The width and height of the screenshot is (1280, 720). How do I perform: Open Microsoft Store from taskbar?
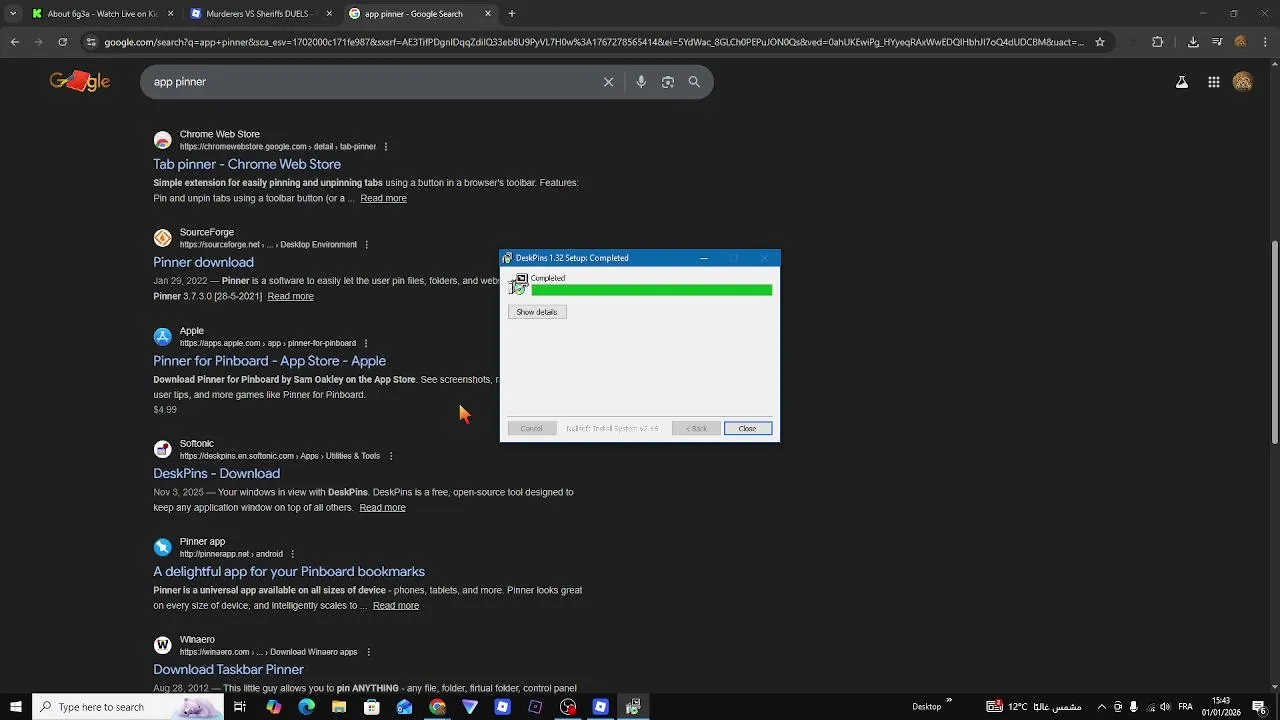(372, 707)
